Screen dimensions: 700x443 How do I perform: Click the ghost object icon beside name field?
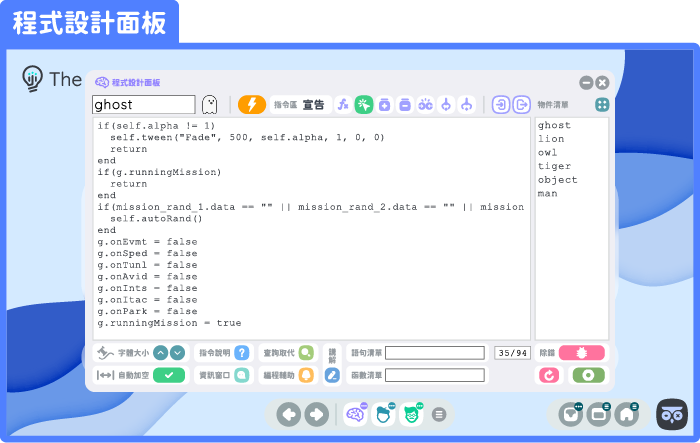point(210,104)
